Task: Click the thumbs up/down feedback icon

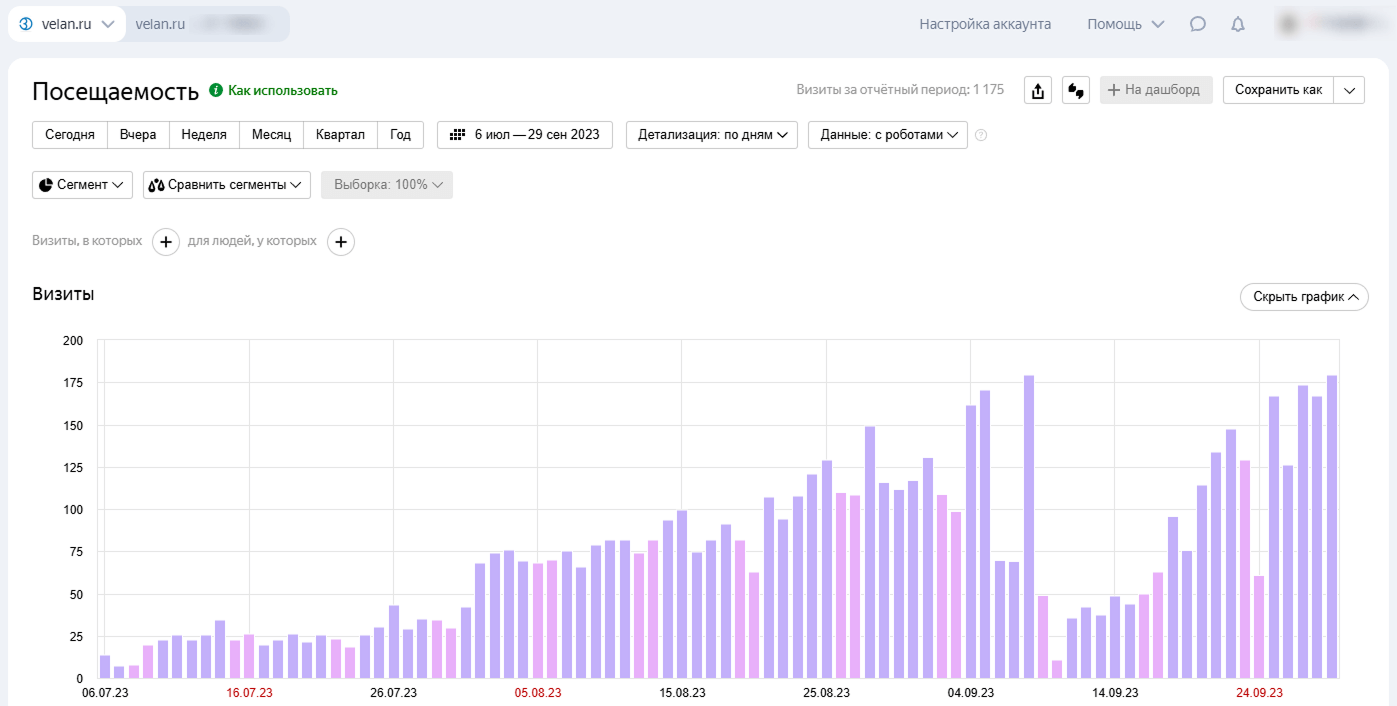Action: click(1076, 90)
